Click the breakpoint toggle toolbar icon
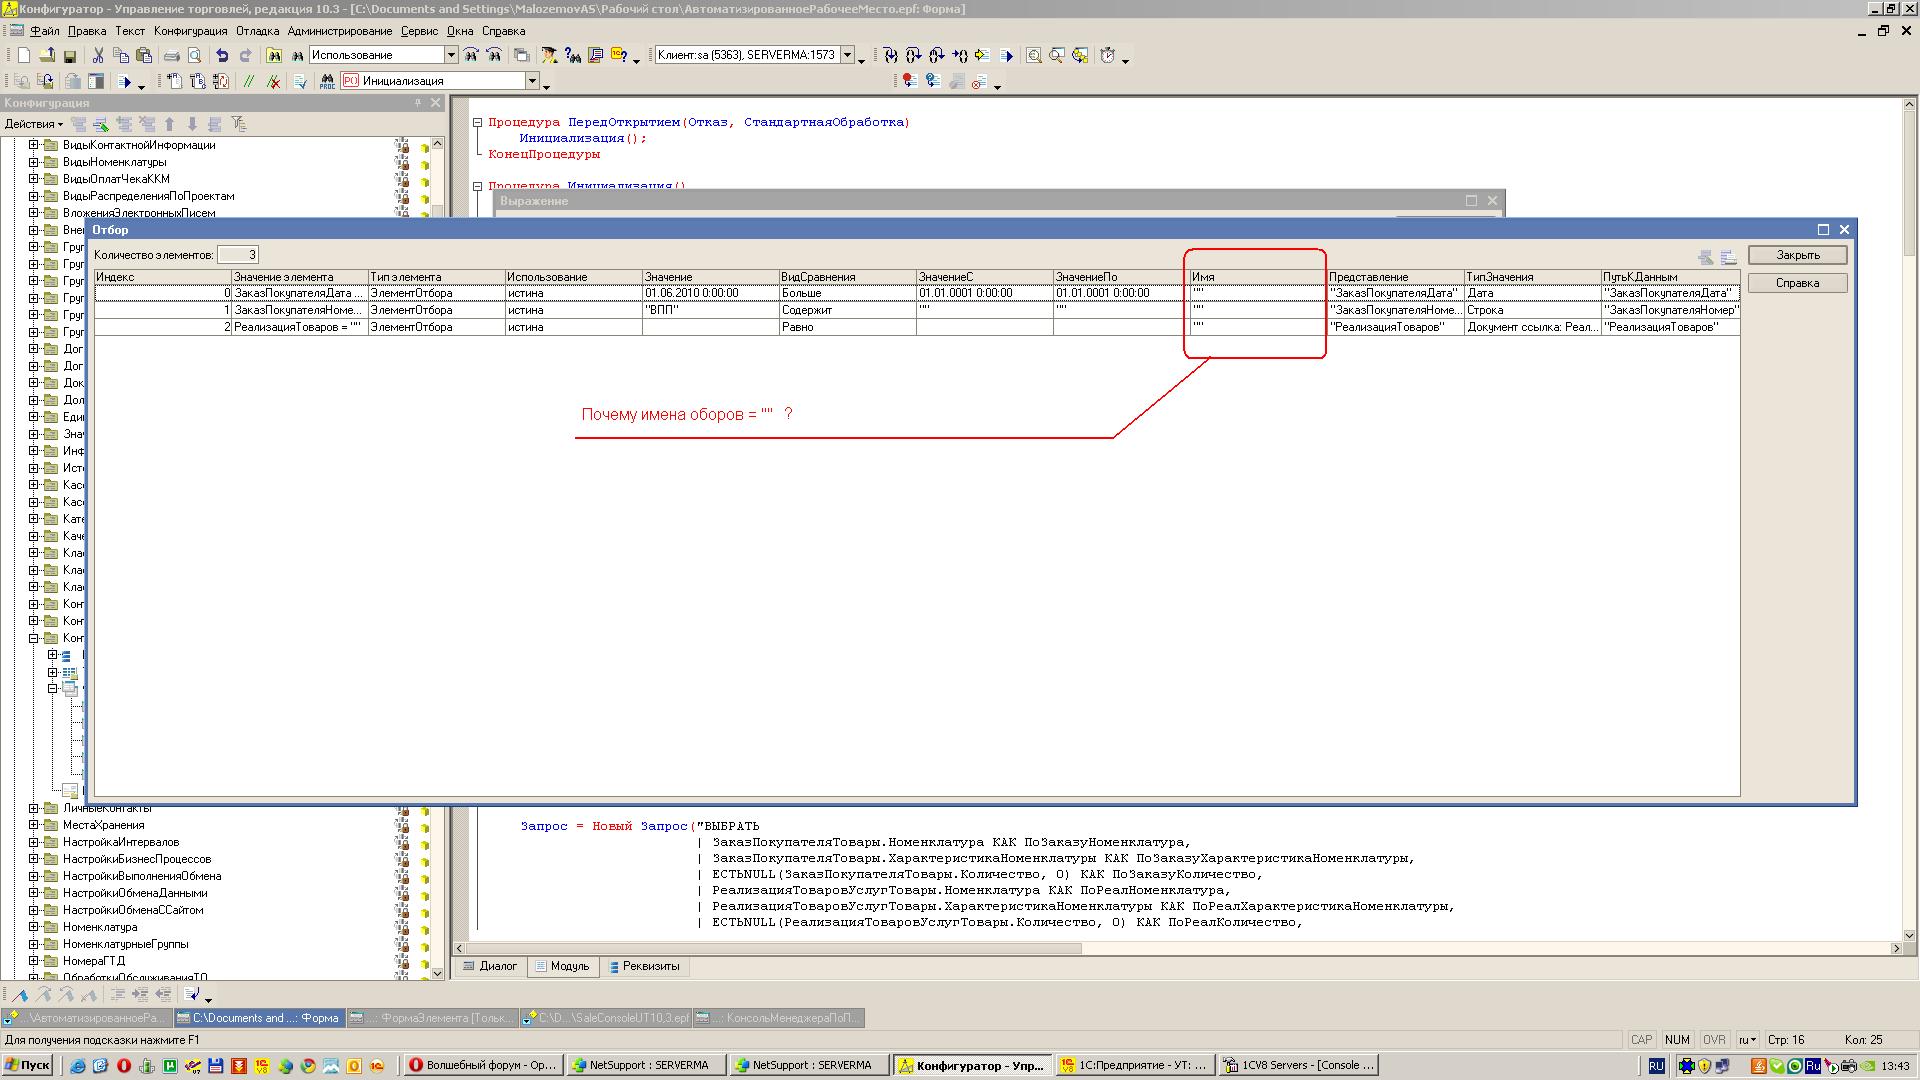Image resolution: width=1920 pixels, height=1080 pixels. pos(908,82)
